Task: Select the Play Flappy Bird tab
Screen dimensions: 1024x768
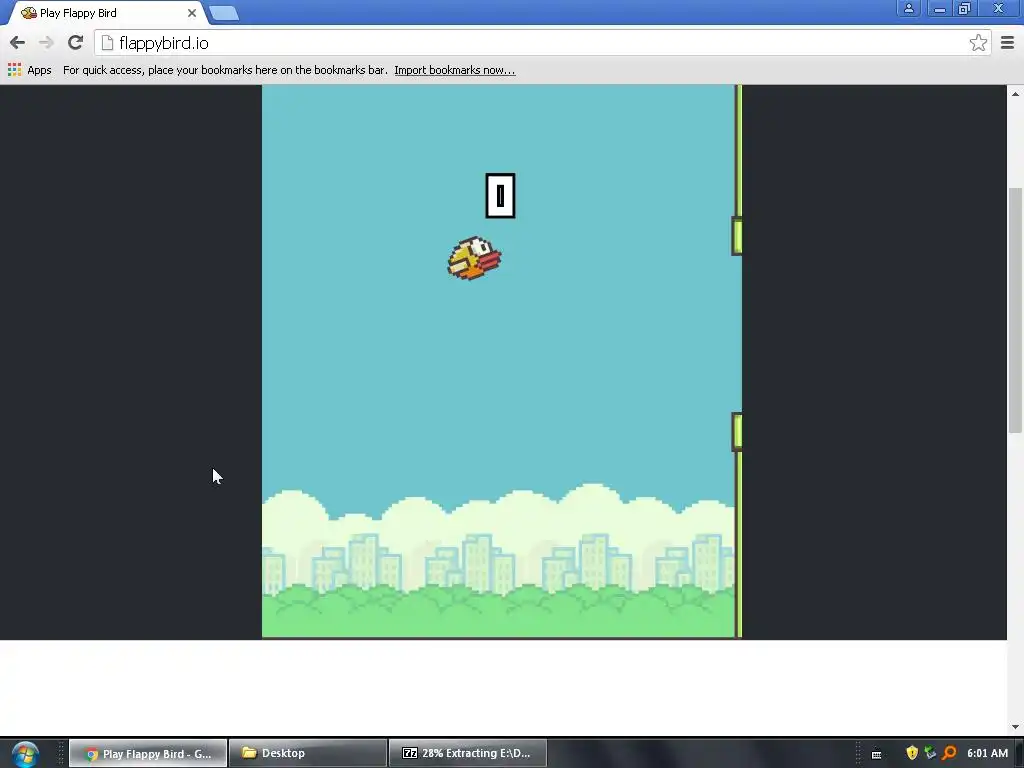Action: [108, 13]
